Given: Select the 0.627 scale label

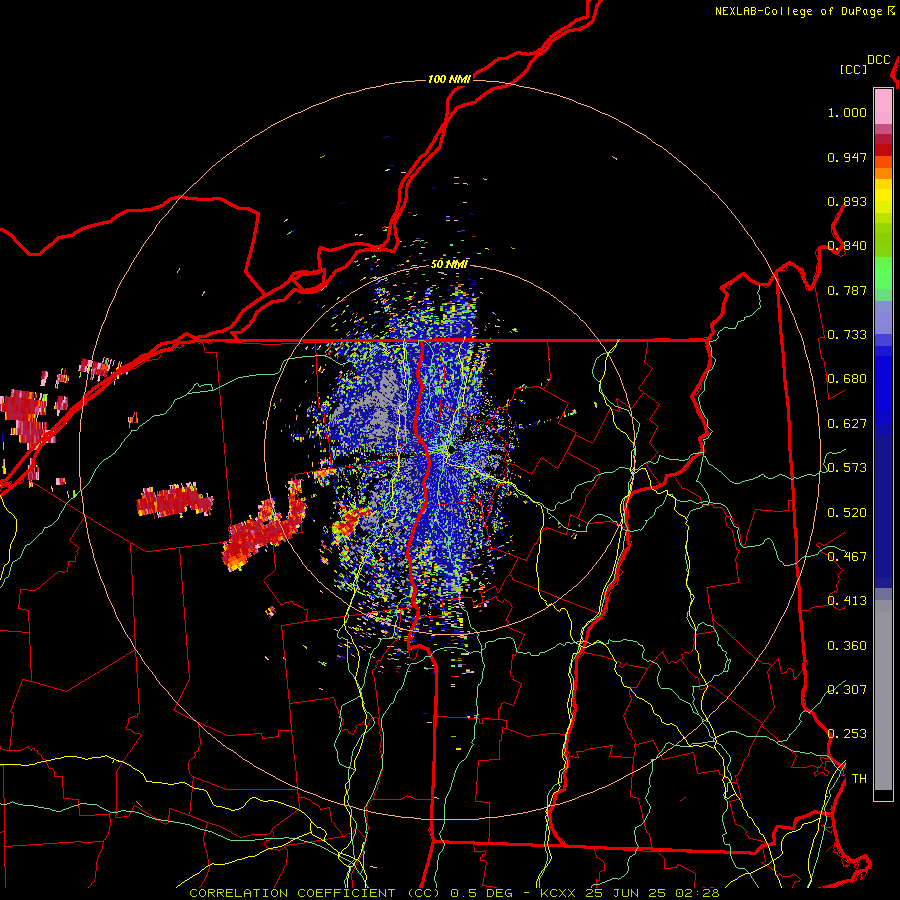Looking at the screenshot, I should [x=847, y=424].
